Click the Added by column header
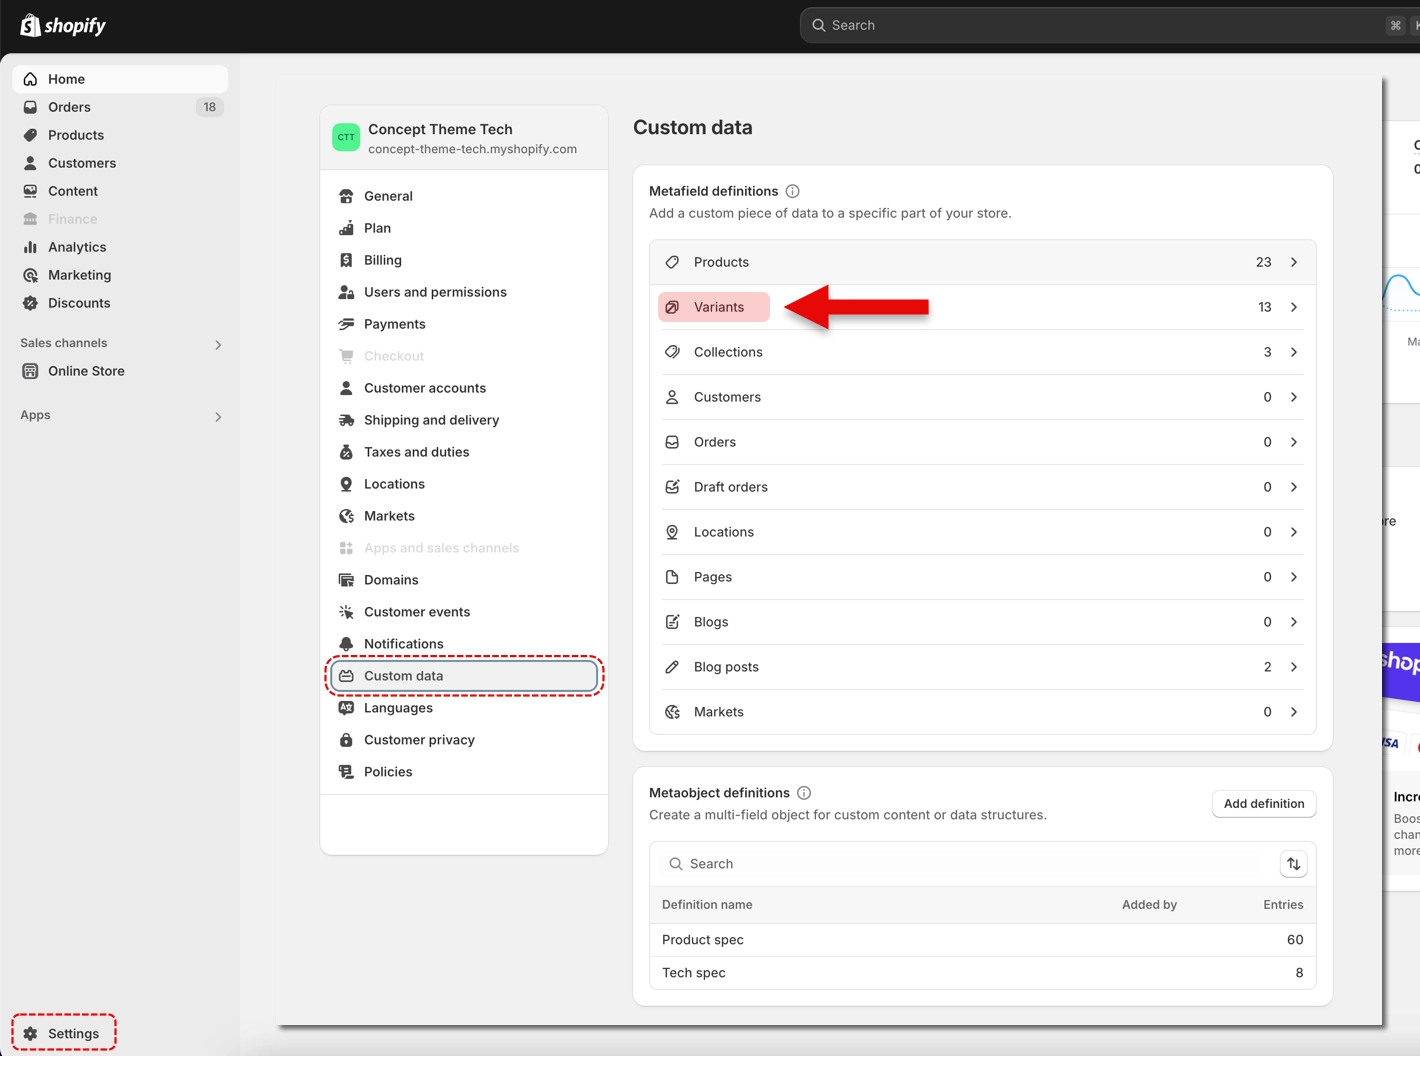The height and width of the screenshot is (1067, 1420). (1149, 905)
